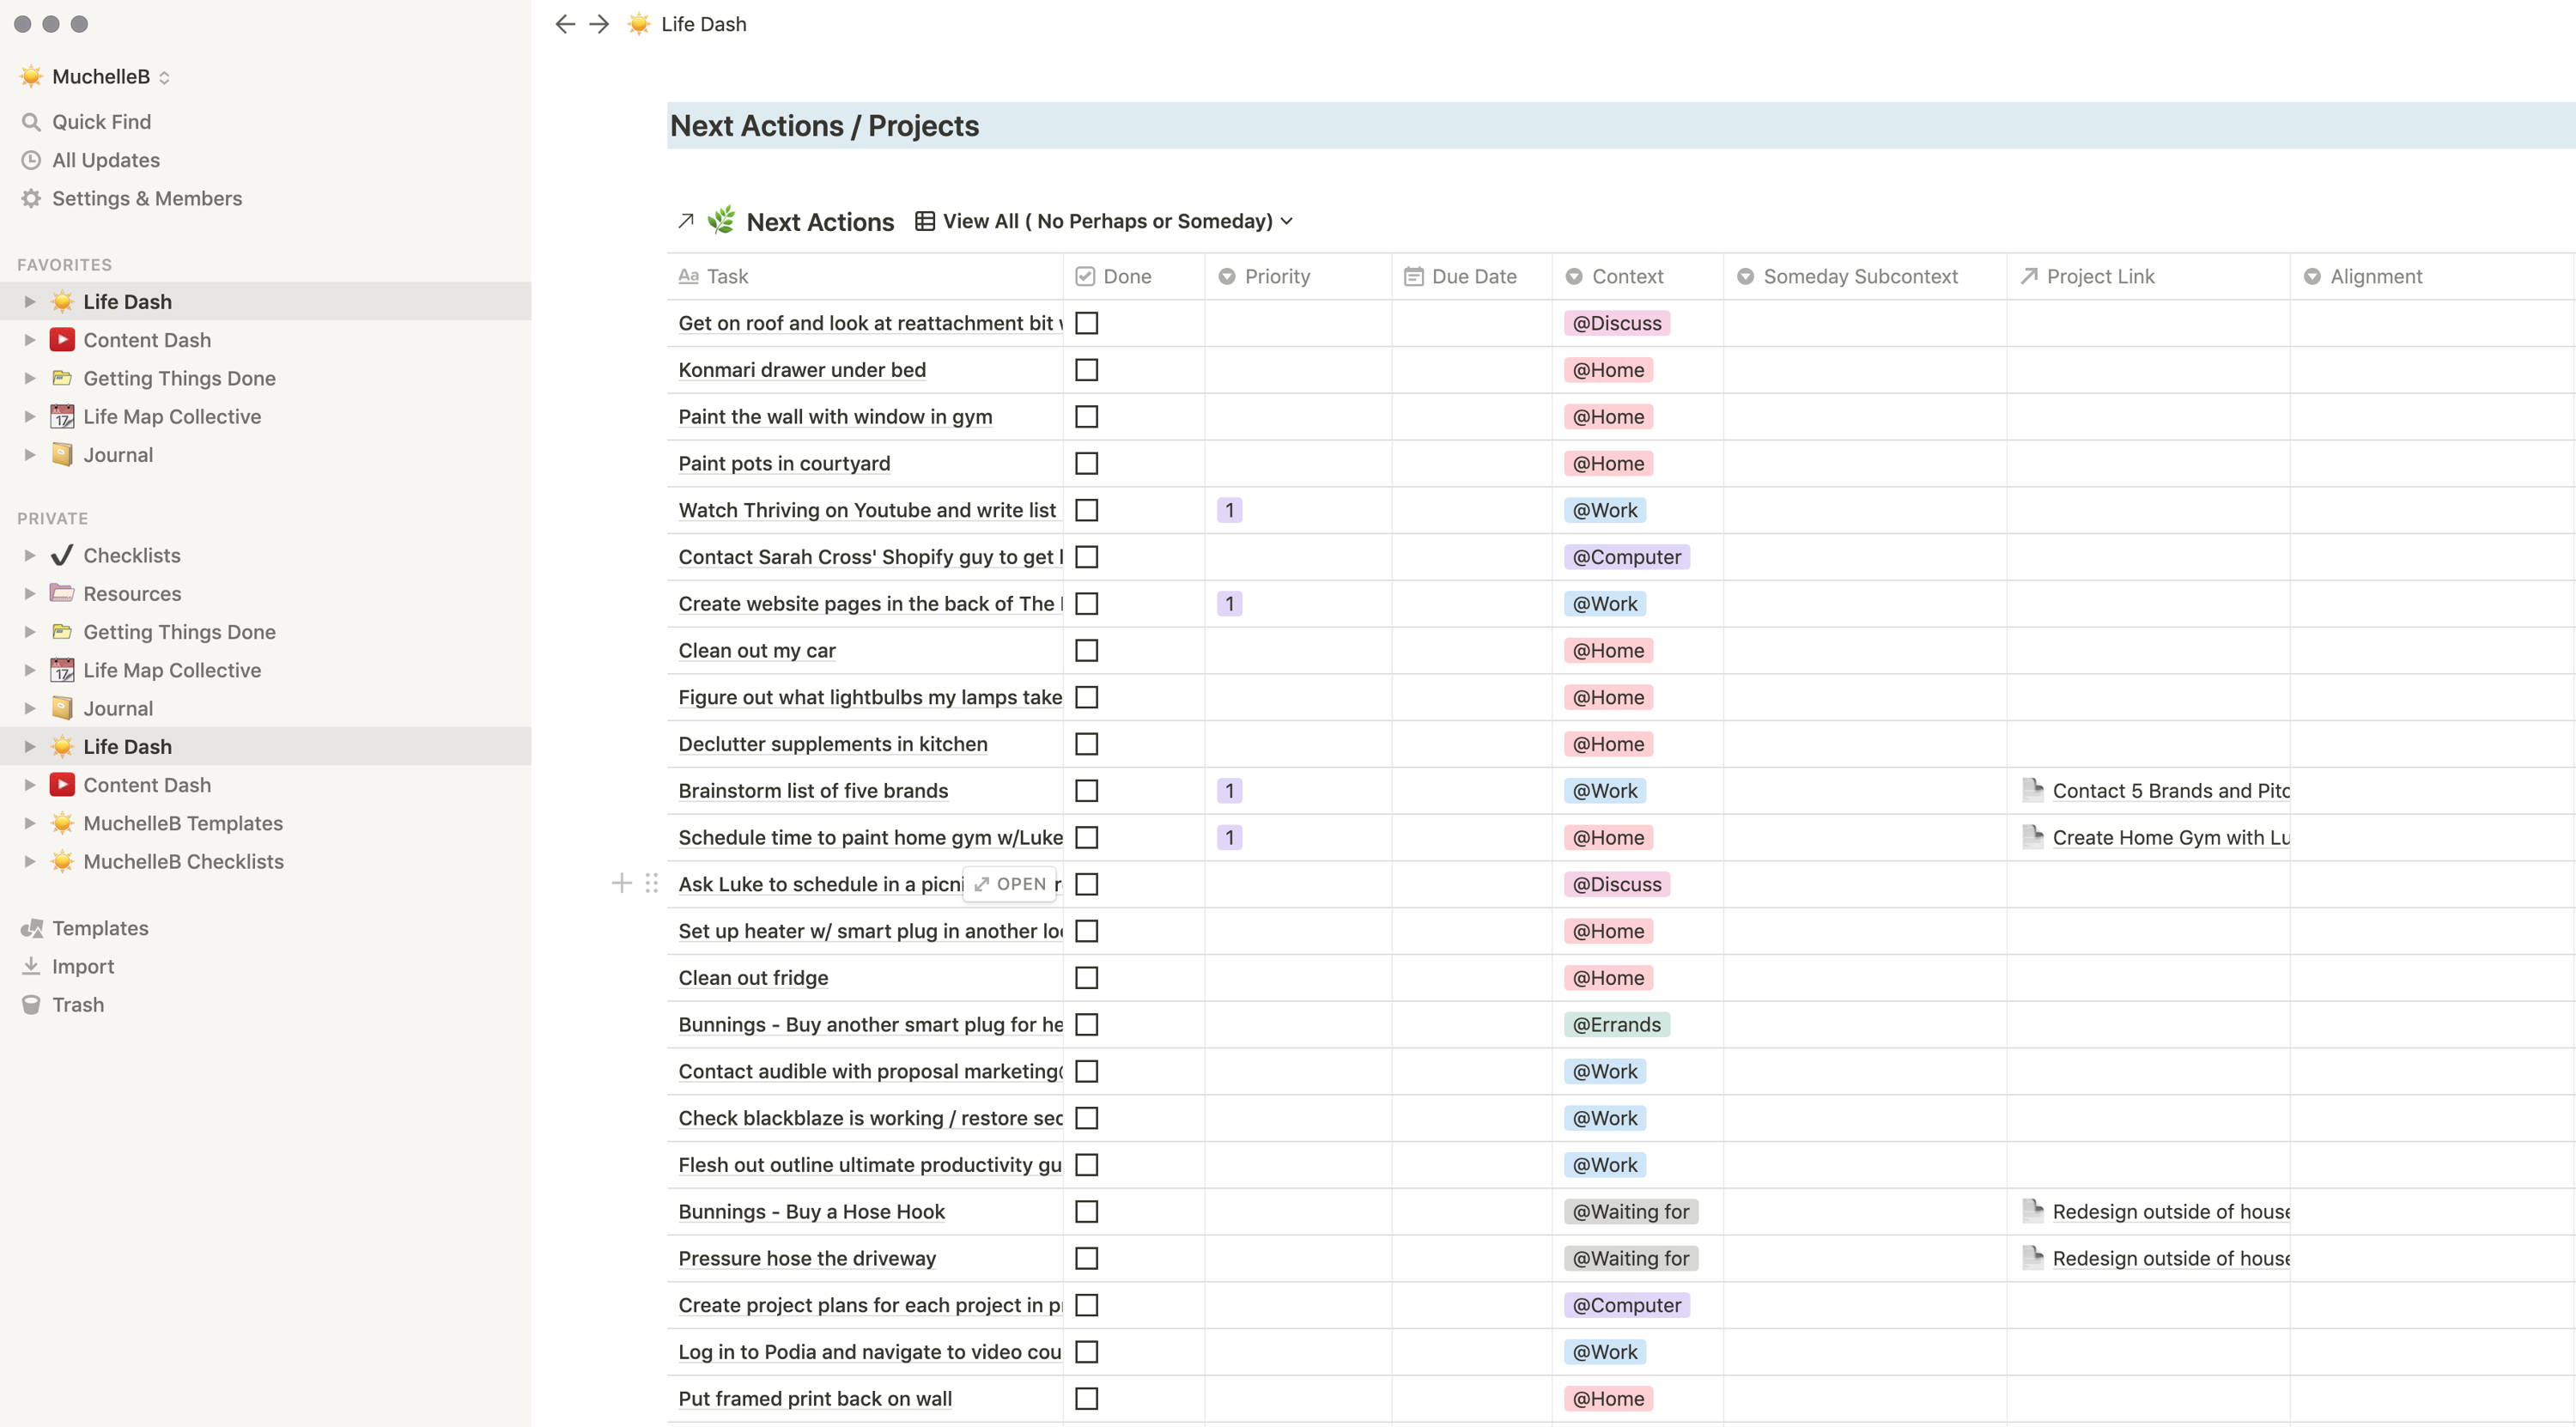The height and width of the screenshot is (1427, 2576).
Task: Open Content Dash under Private section
Action: tap(147, 785)
